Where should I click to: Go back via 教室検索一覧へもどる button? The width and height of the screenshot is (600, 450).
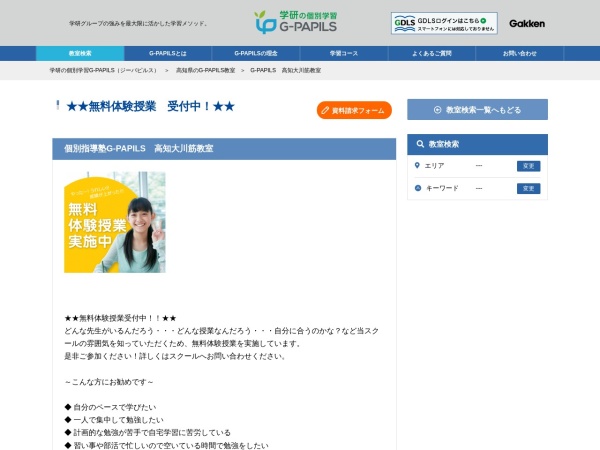coord(477,110)
